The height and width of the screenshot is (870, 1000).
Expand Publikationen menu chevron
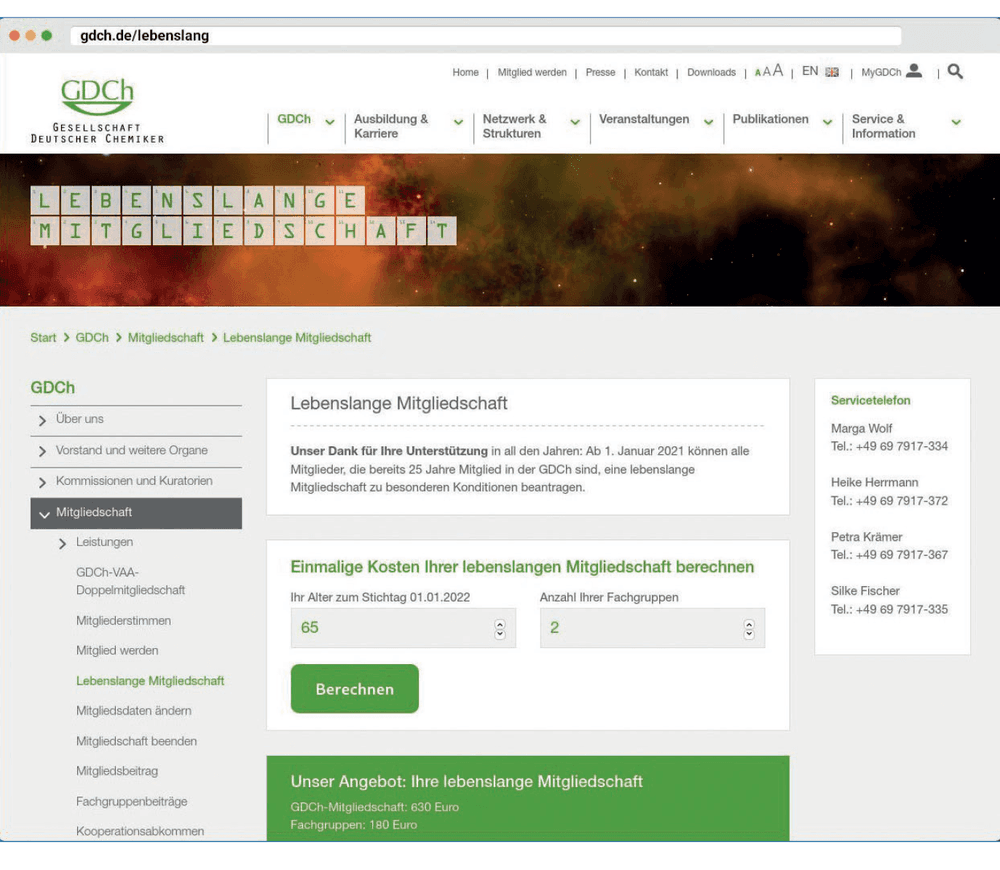(827, 122)
